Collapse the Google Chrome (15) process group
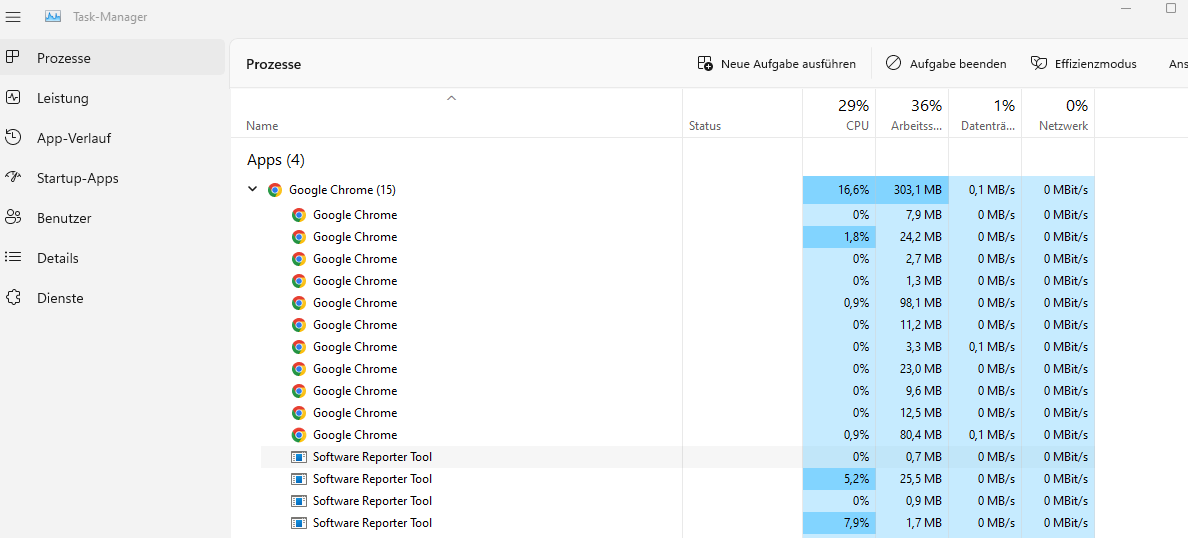This screenshot has height=538, width=1188. click(252, 190)
